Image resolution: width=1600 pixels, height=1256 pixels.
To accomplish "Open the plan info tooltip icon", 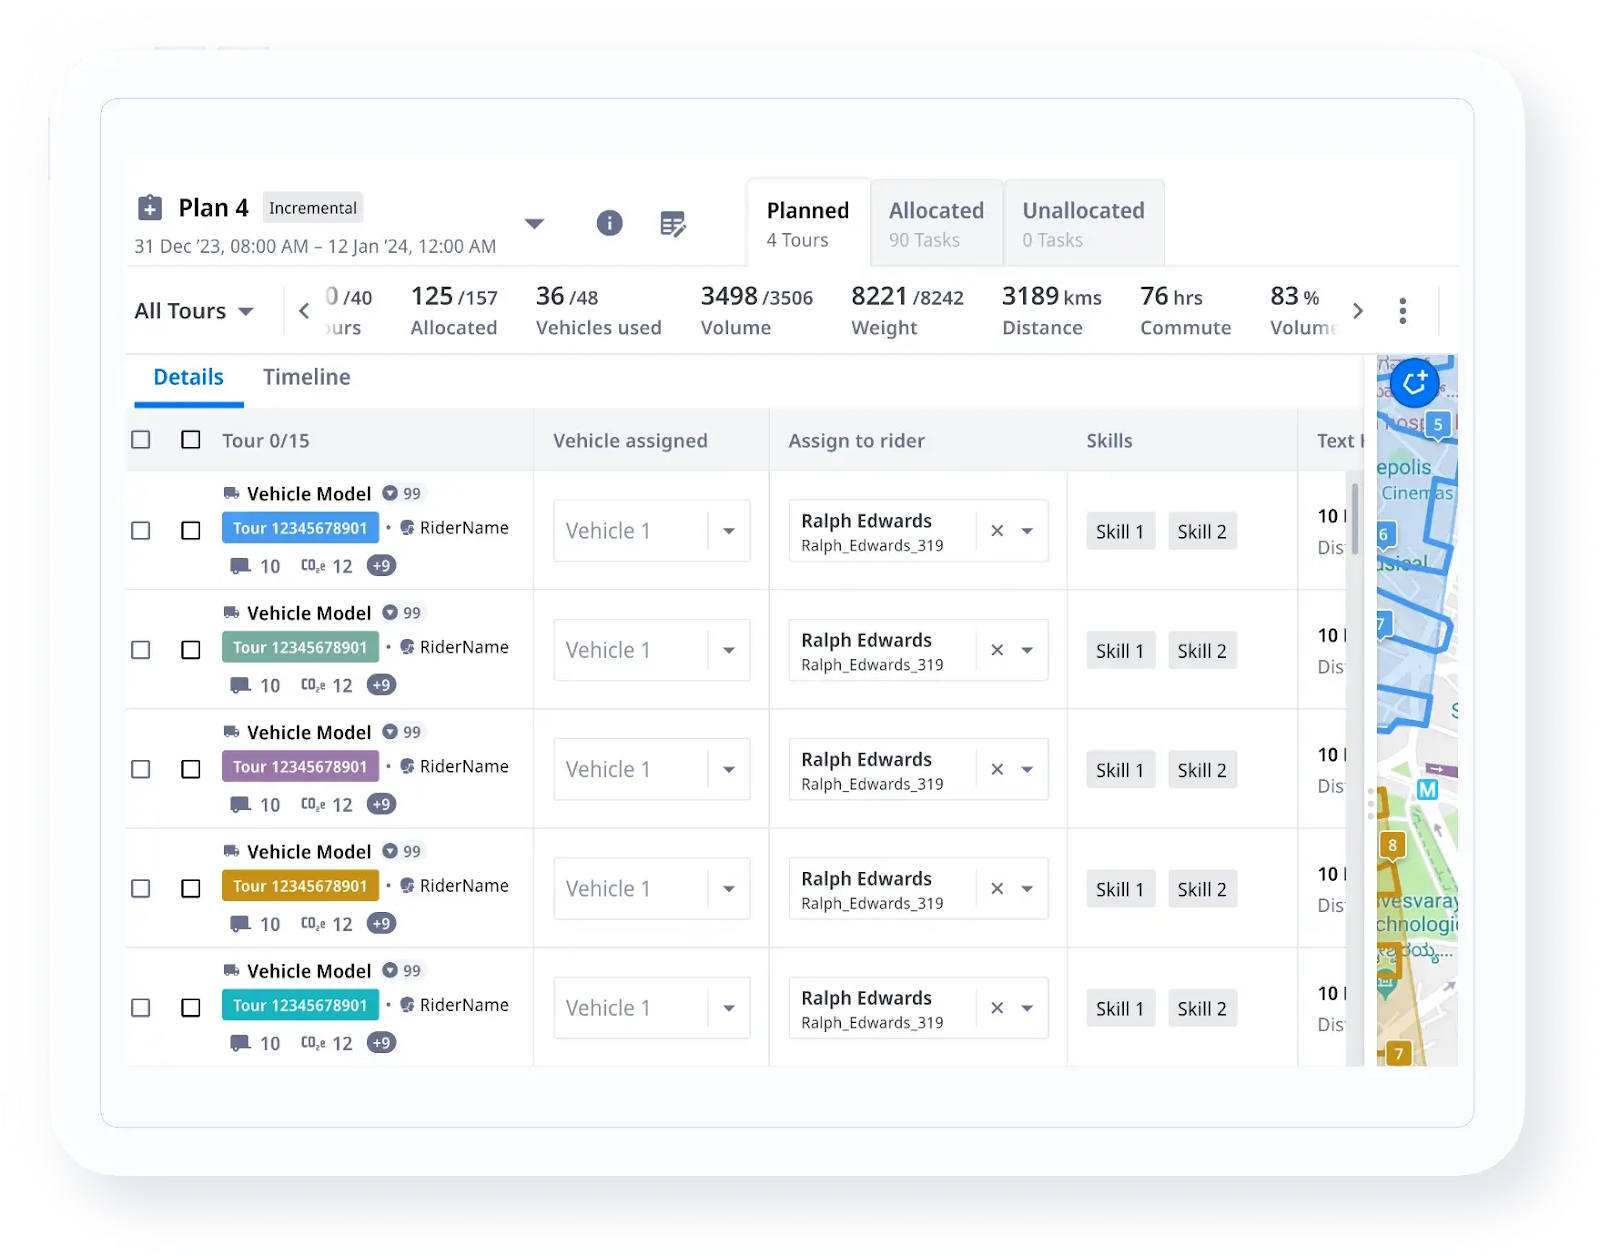I will (609, 224).
